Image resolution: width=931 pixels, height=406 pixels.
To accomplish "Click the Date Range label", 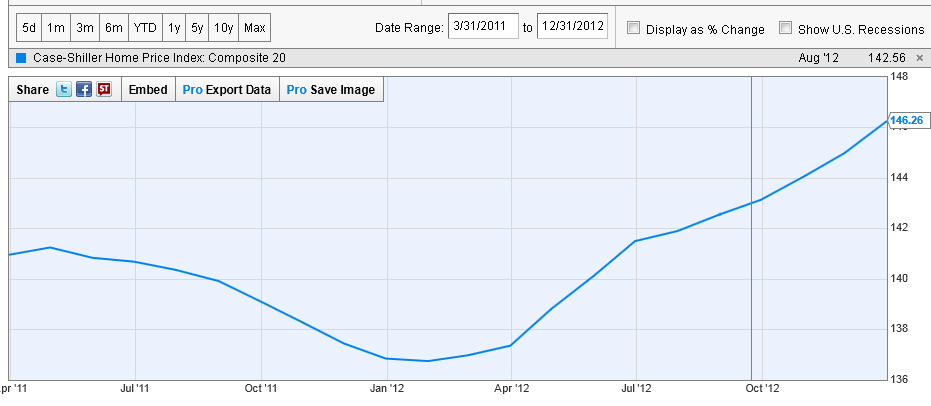I will 409,28.
